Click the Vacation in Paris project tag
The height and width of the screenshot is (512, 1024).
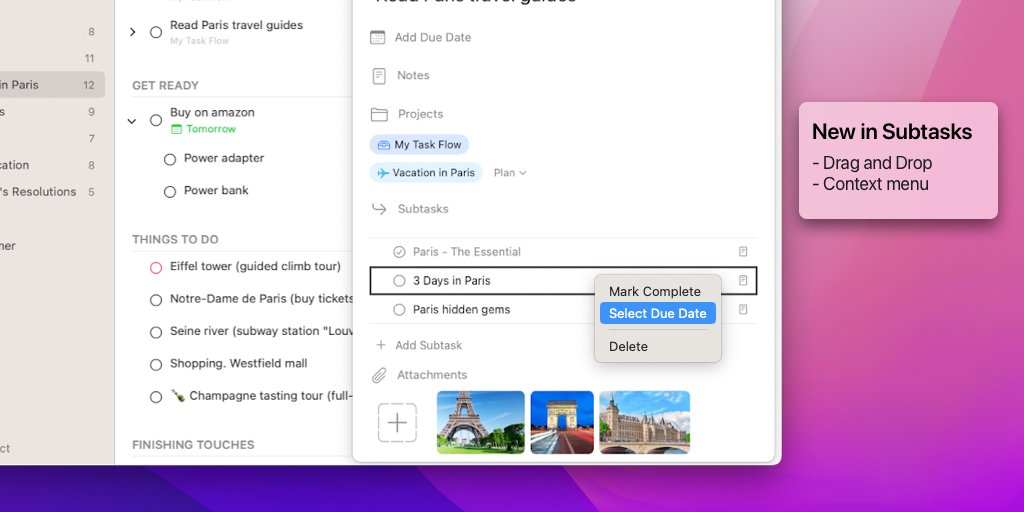[x=426, y=173]
